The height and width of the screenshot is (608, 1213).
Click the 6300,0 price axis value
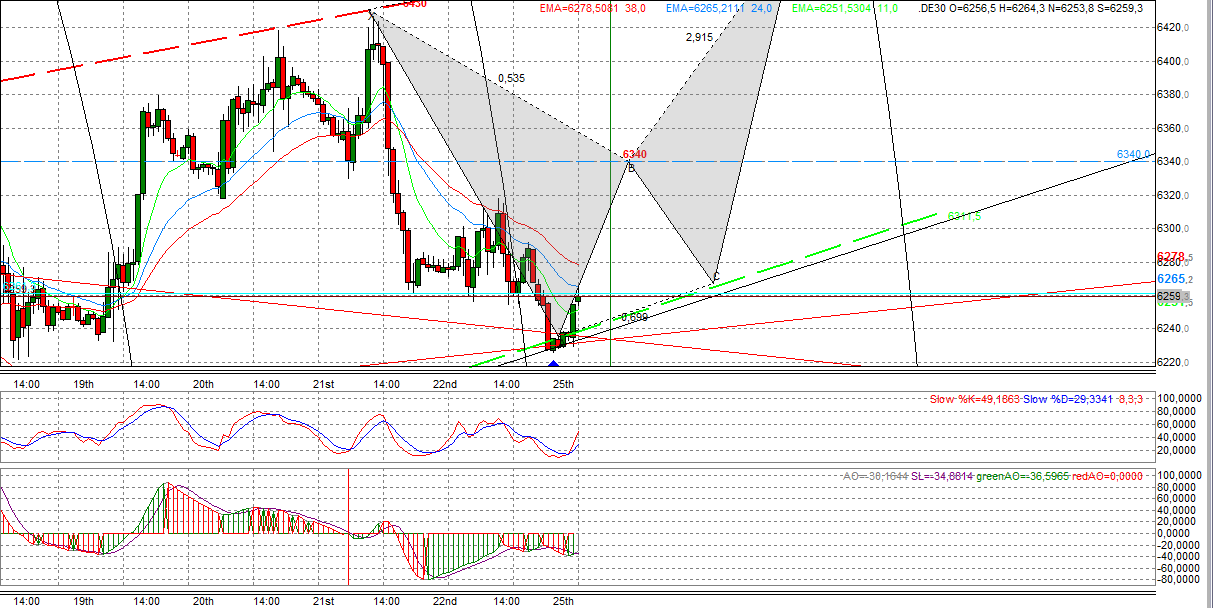[x=1172, y=228]
